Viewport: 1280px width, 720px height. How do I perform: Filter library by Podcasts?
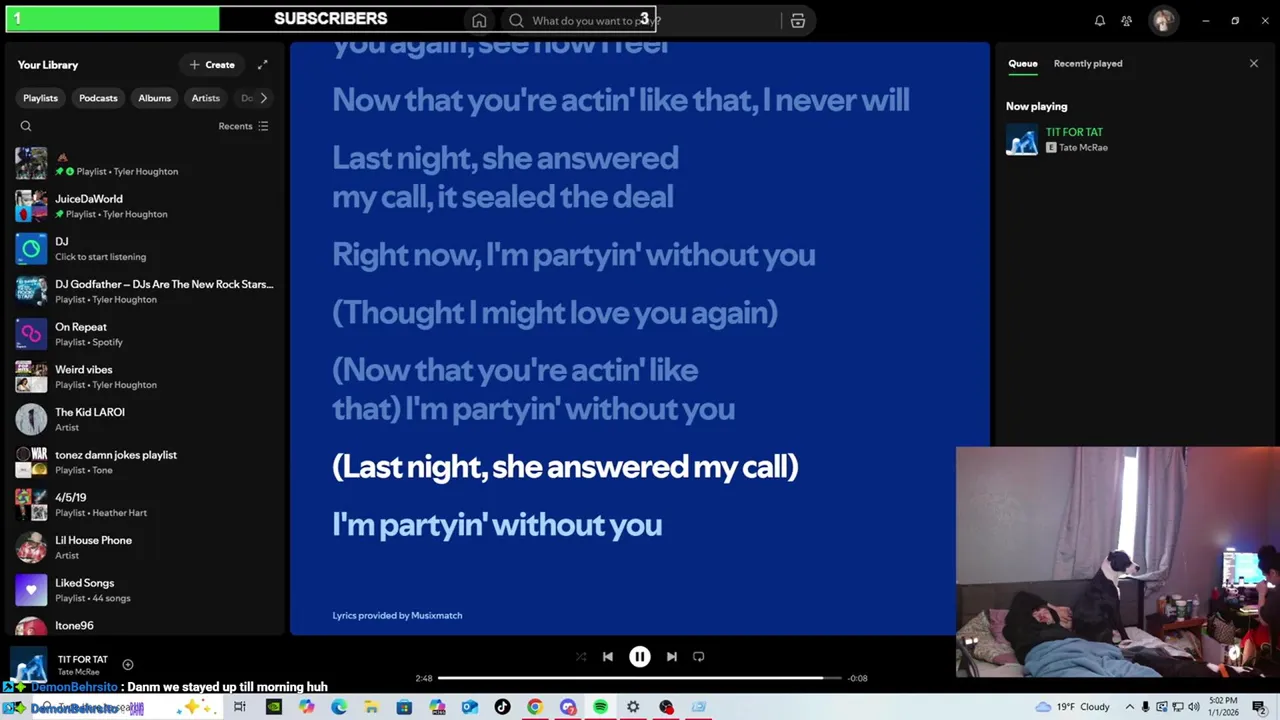pos(98,98)
